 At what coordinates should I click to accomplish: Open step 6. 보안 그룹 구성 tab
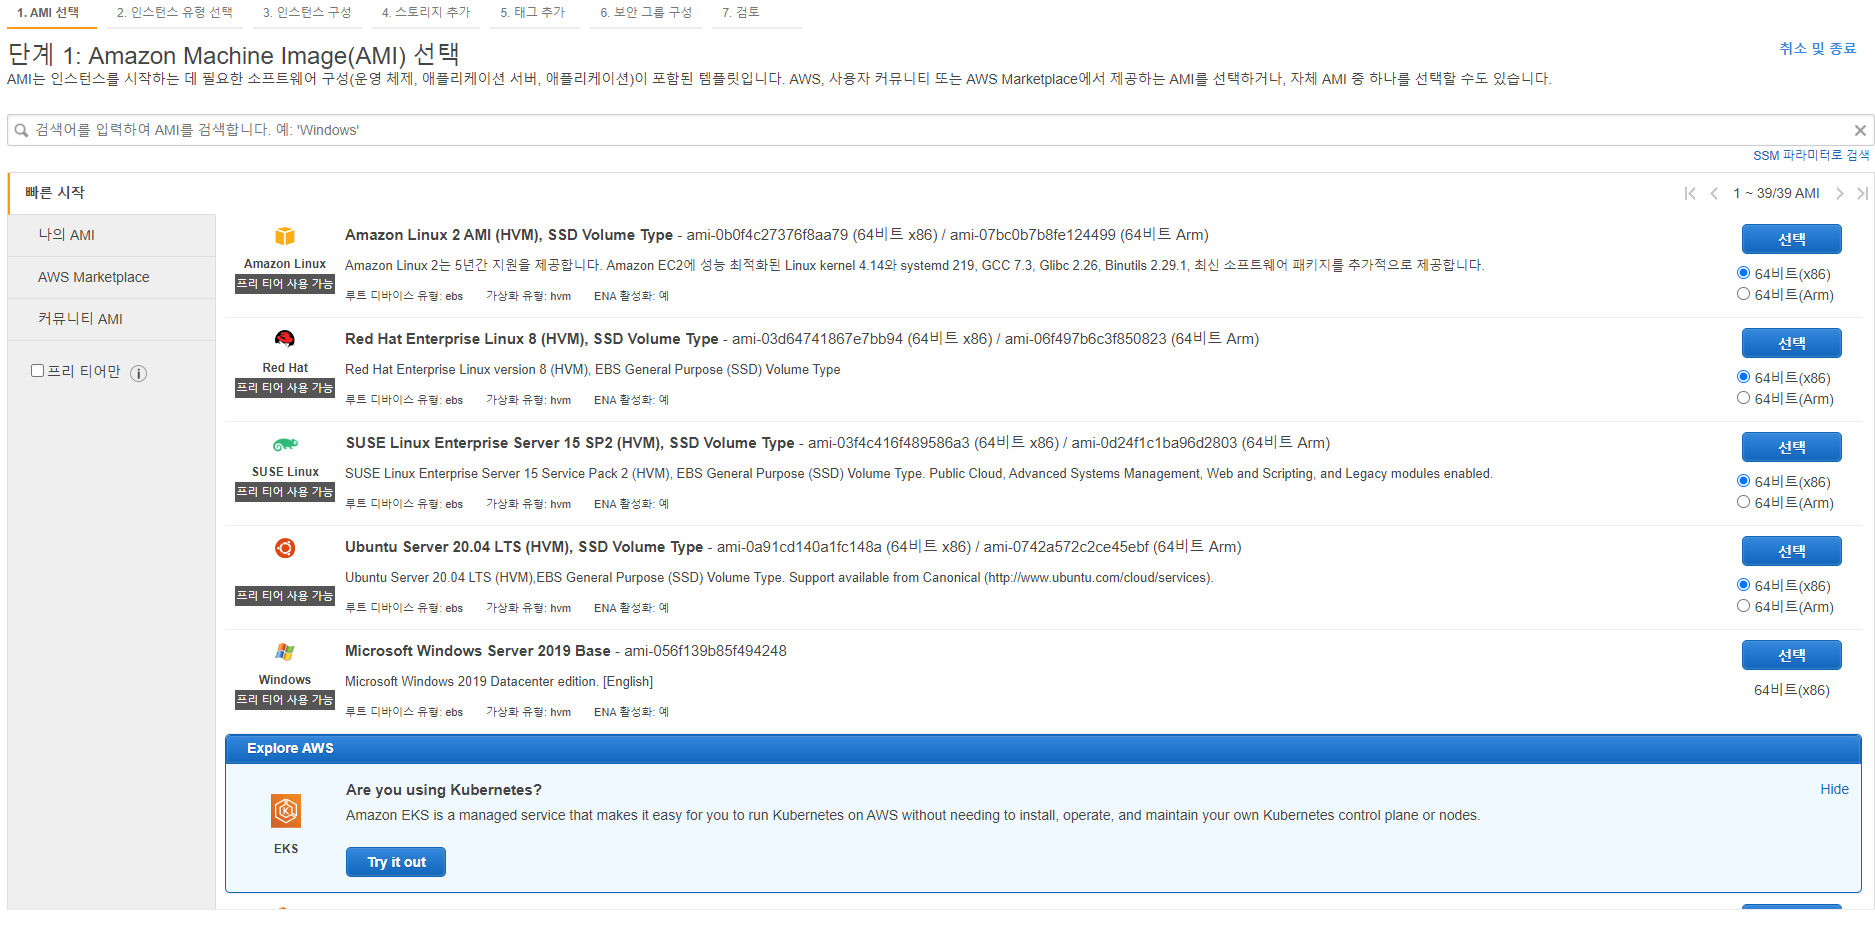646,13
